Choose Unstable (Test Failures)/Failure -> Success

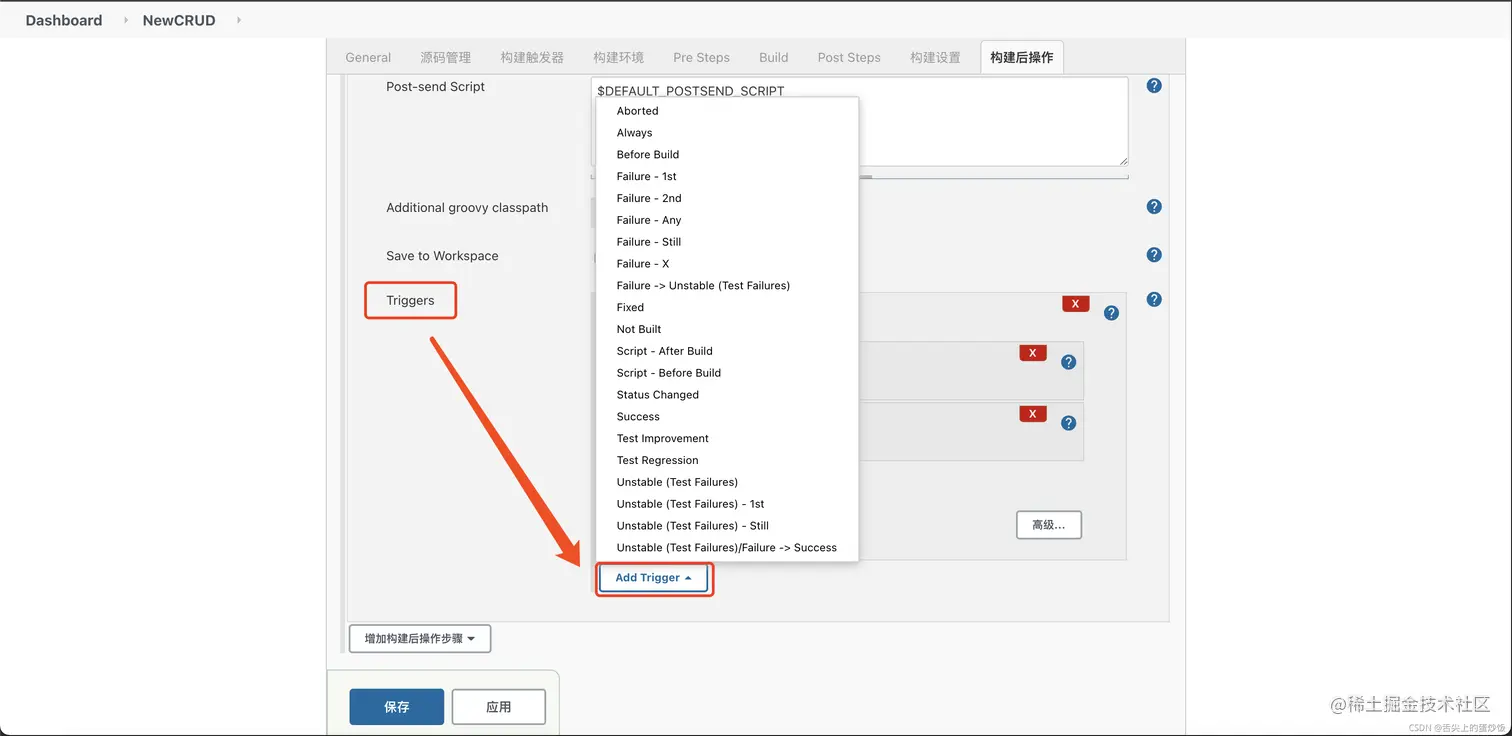pos(727,548)
